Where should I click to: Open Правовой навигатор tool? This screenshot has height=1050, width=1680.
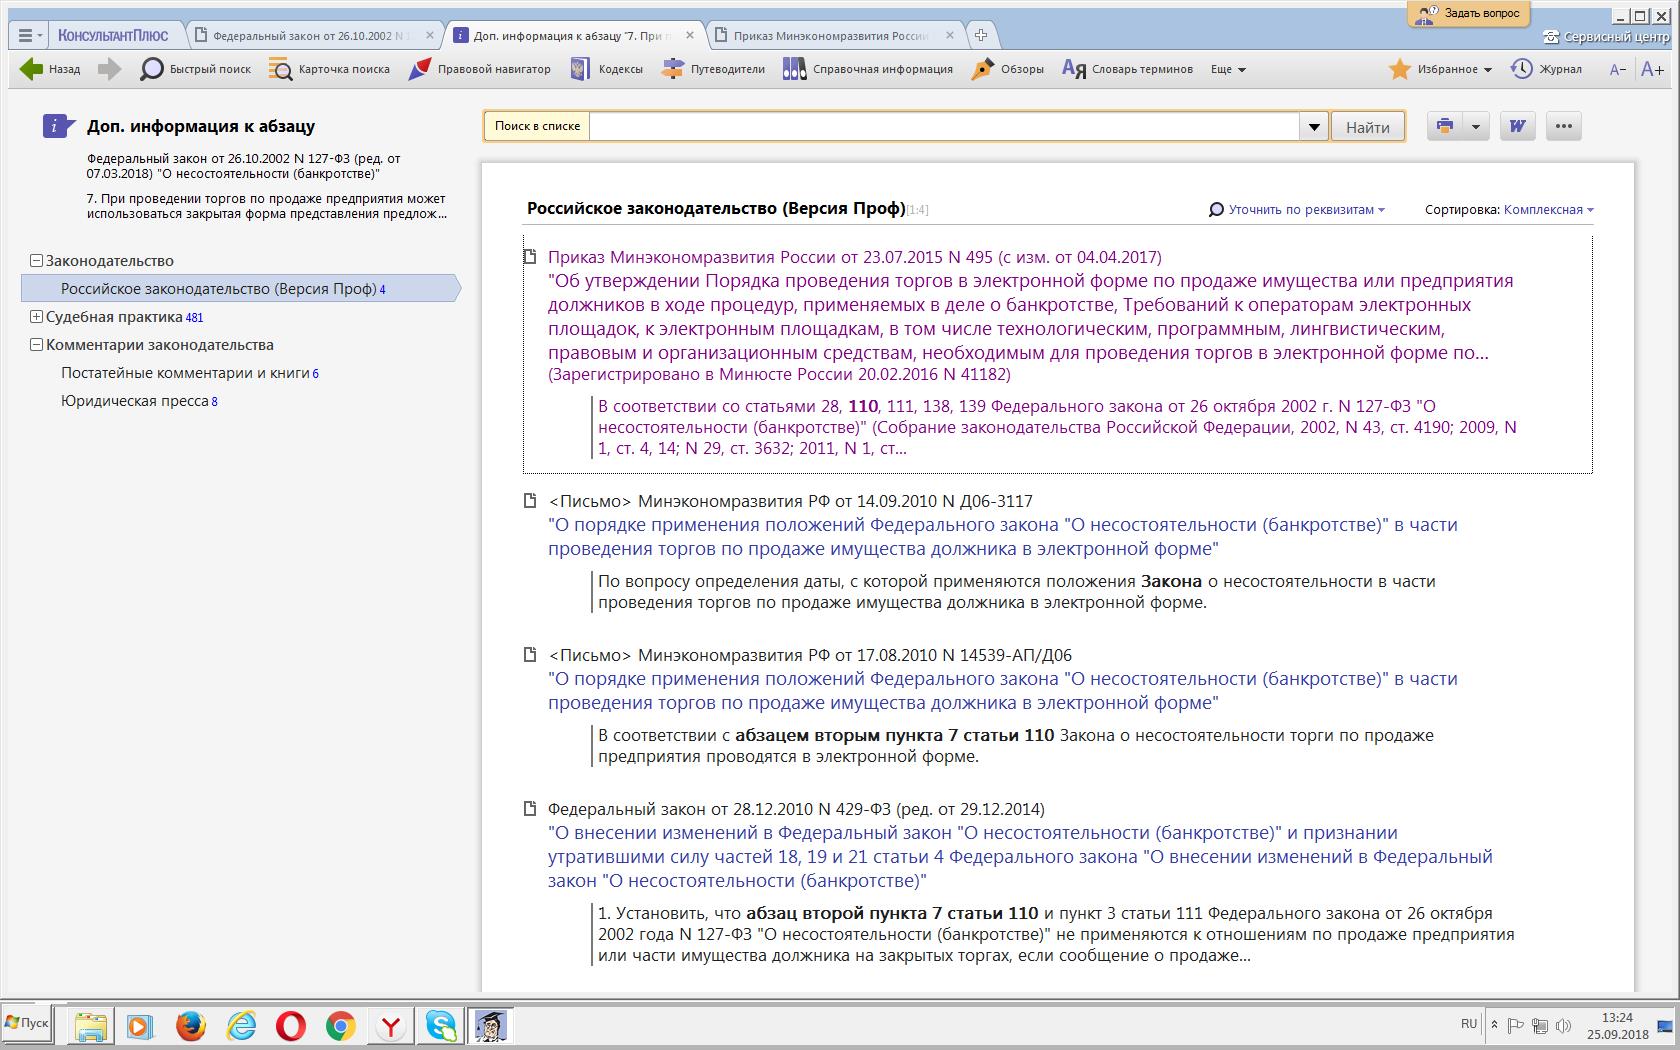tap(481, 69)
